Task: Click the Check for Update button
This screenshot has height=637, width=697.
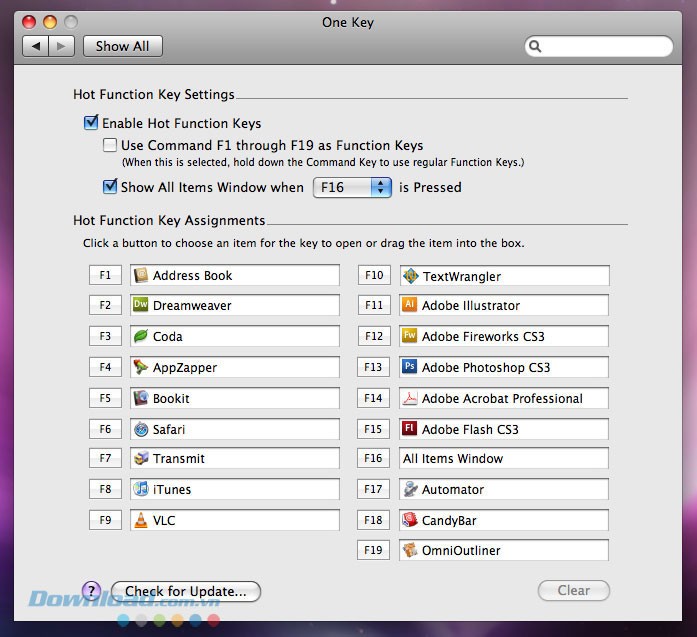Action: point(186,591)
